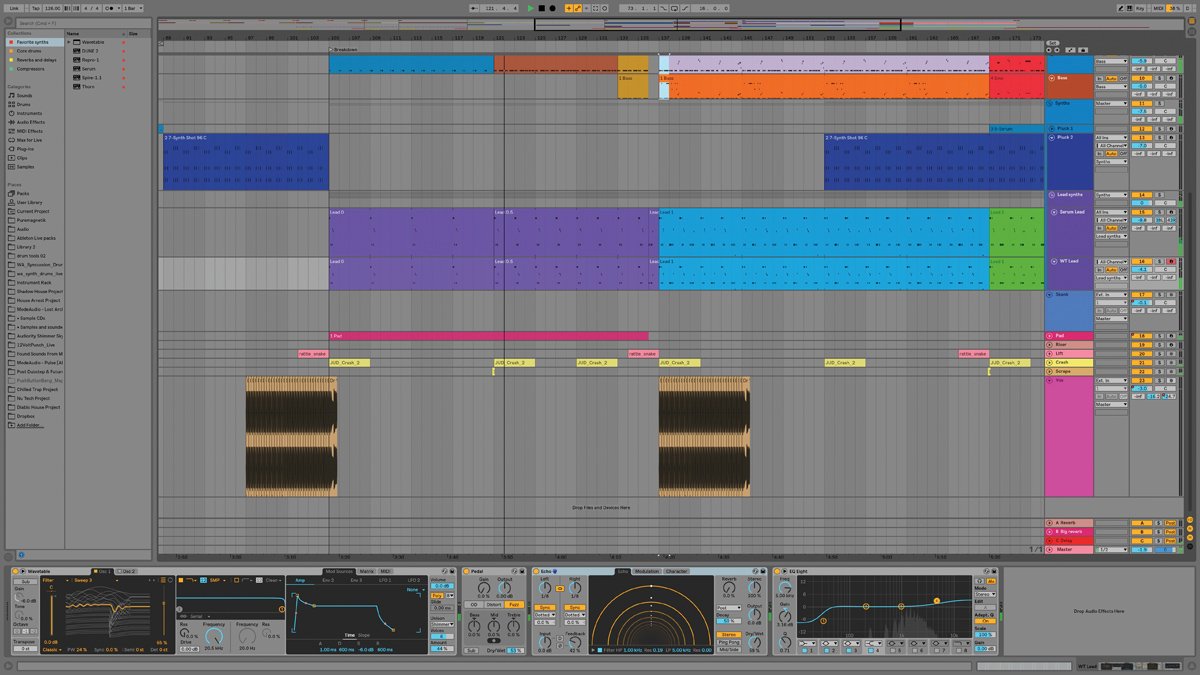
Task: Enable Ping Pong mode in the Echo device
Action: click(x=728, y=642)
